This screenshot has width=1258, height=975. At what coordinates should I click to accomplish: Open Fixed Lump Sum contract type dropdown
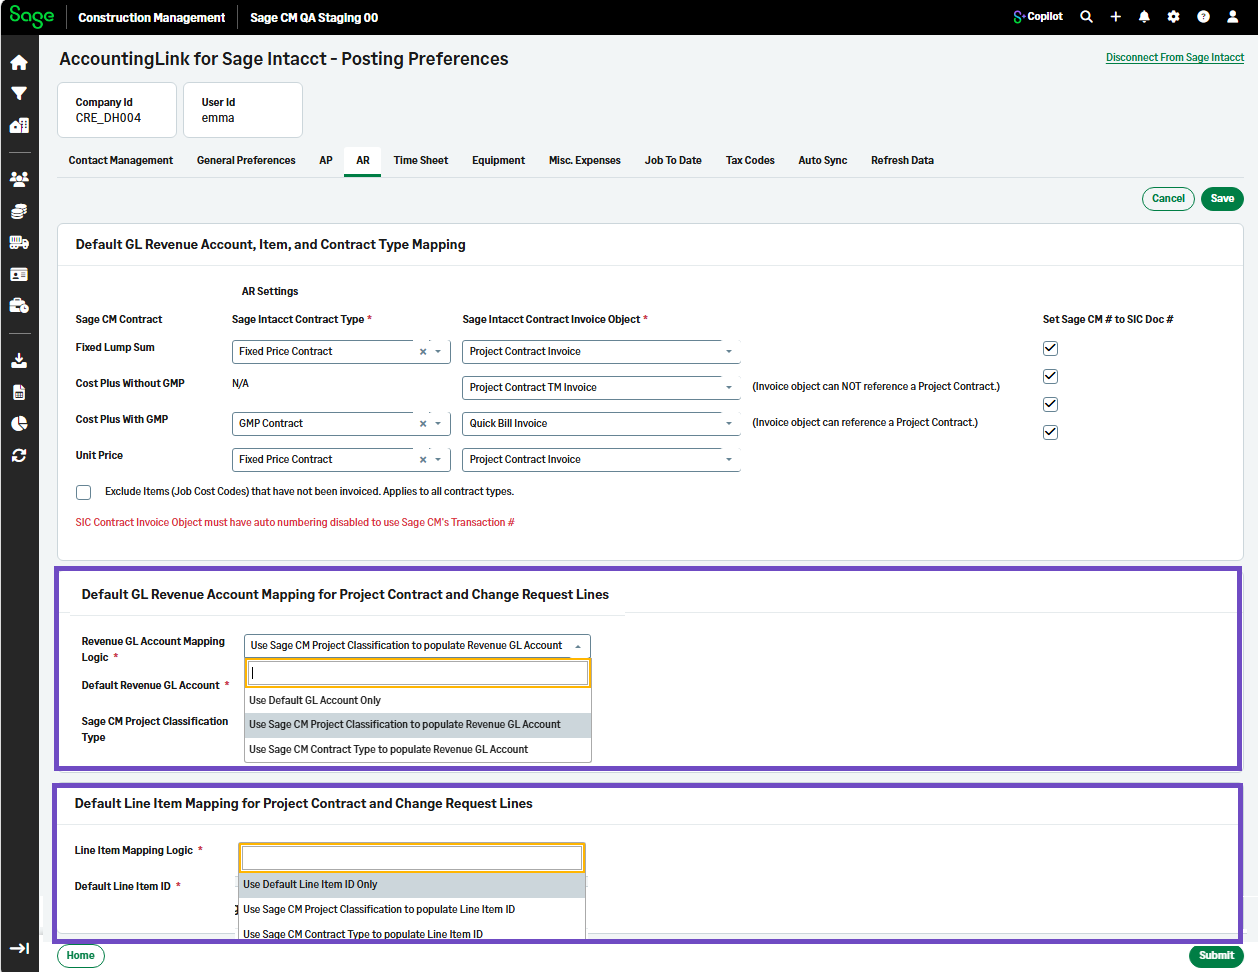(438, 352)
